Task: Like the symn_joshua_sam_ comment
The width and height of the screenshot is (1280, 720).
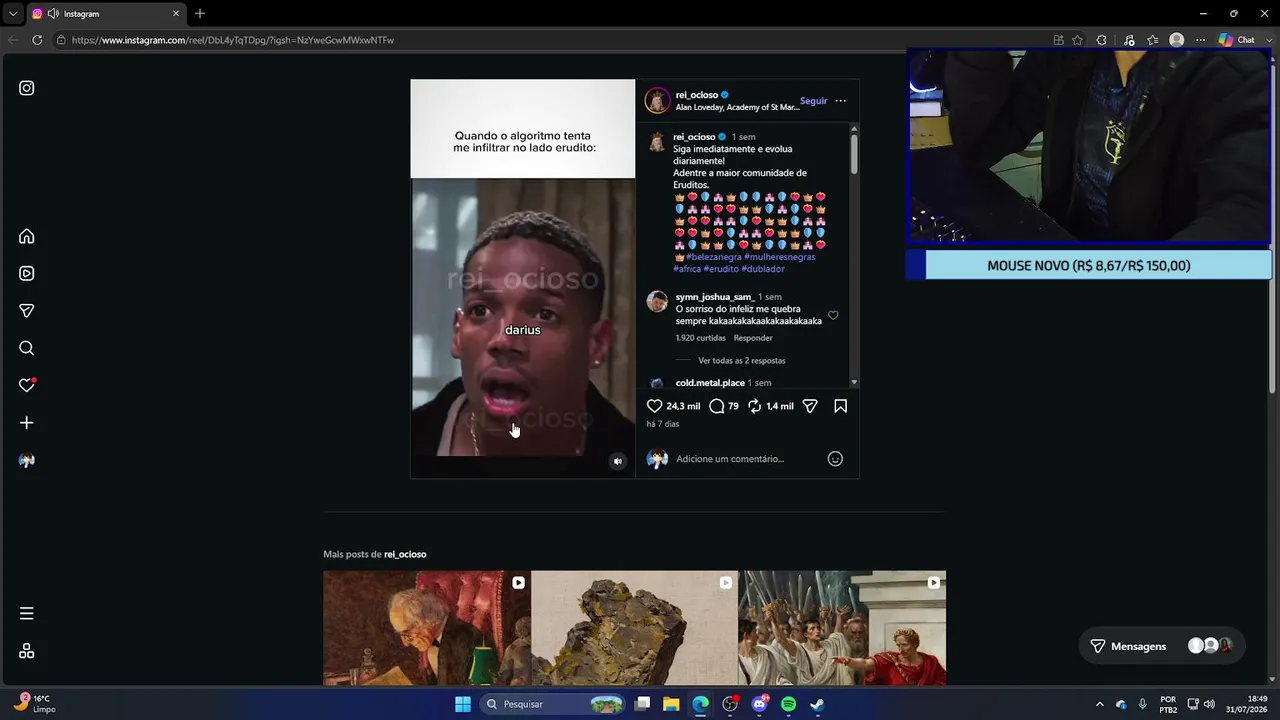Action: click(x=833, y=316)
